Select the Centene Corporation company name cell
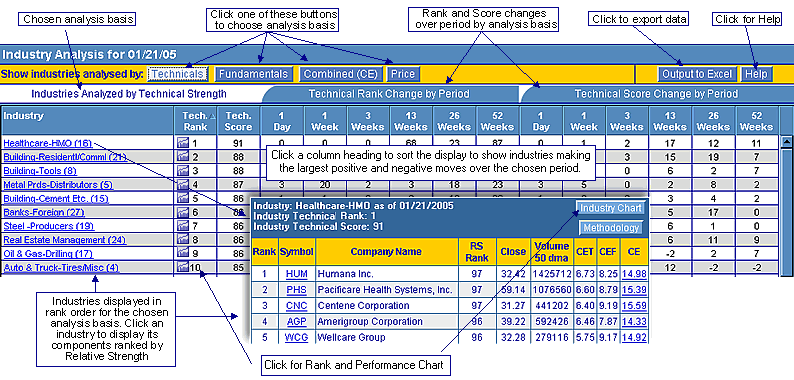The image size is (794, 380). pyautogui.click(x=386, y=306)
